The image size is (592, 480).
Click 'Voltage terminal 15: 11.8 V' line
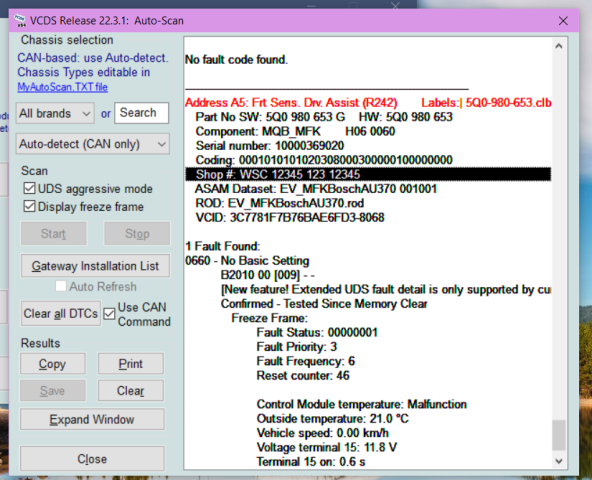pyautogui.click(x=327, y=447)
